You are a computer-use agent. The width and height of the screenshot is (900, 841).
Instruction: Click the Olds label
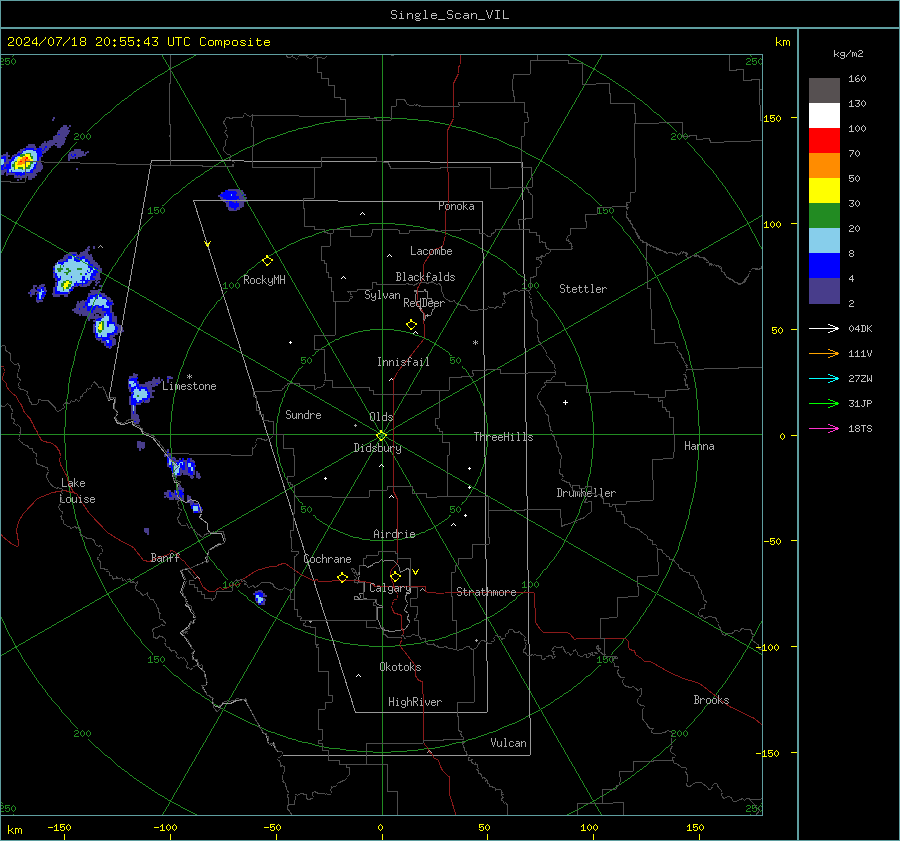pos(381,417)
